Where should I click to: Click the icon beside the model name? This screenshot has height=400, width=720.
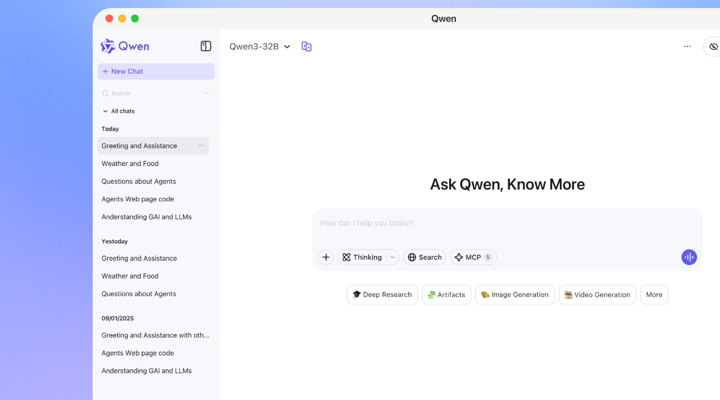pyautogui.click(x=306, y=46)
